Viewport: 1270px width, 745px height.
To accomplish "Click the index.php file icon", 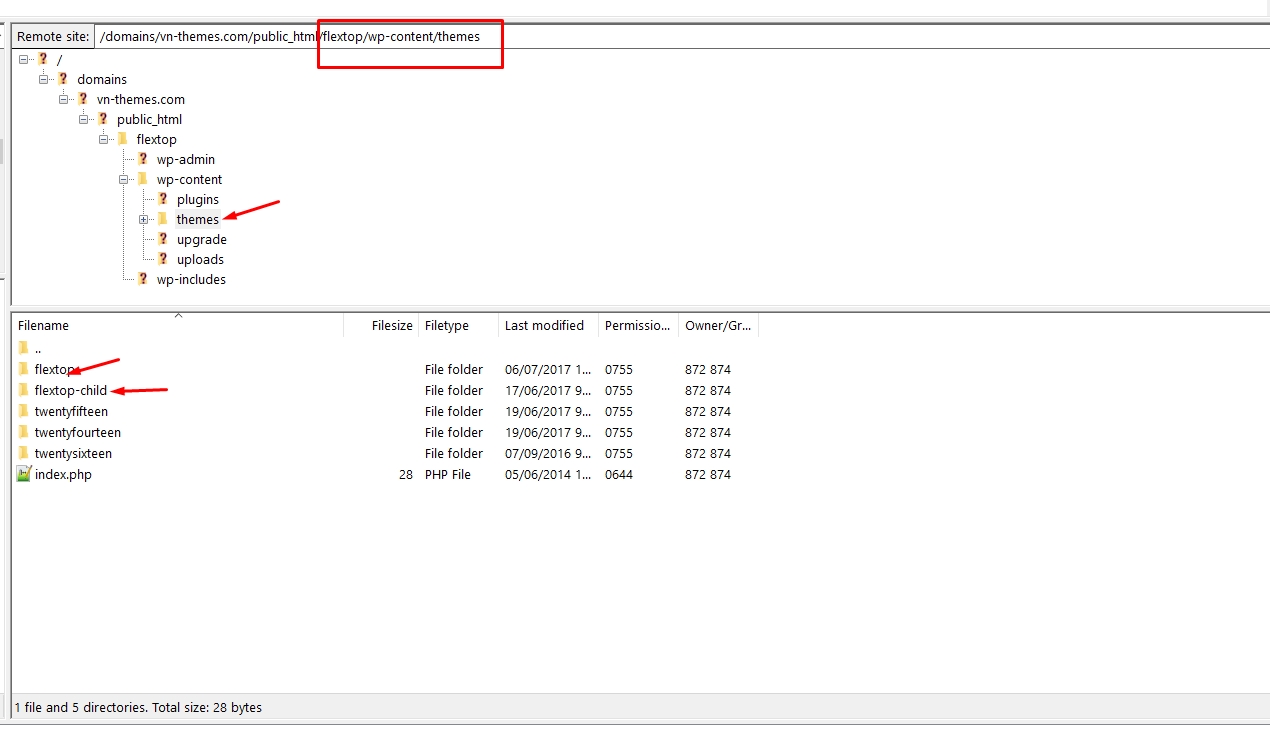I will [24, 474].
